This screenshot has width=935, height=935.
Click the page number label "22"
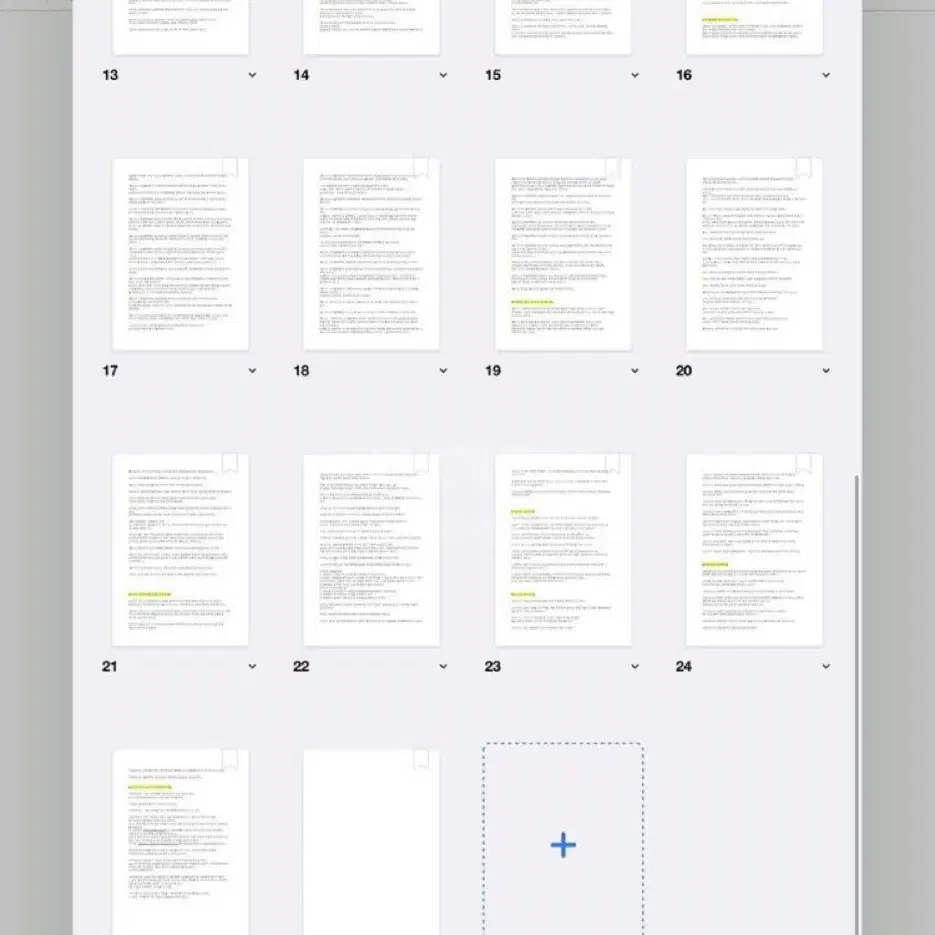[301, 667]
